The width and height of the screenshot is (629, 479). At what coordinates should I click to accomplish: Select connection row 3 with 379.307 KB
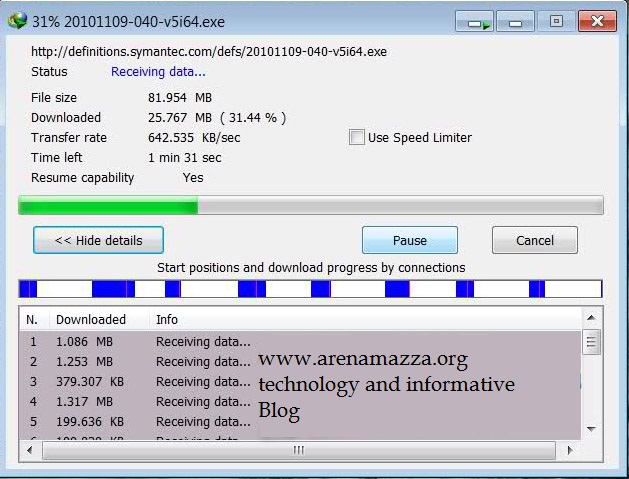point(300,382)
